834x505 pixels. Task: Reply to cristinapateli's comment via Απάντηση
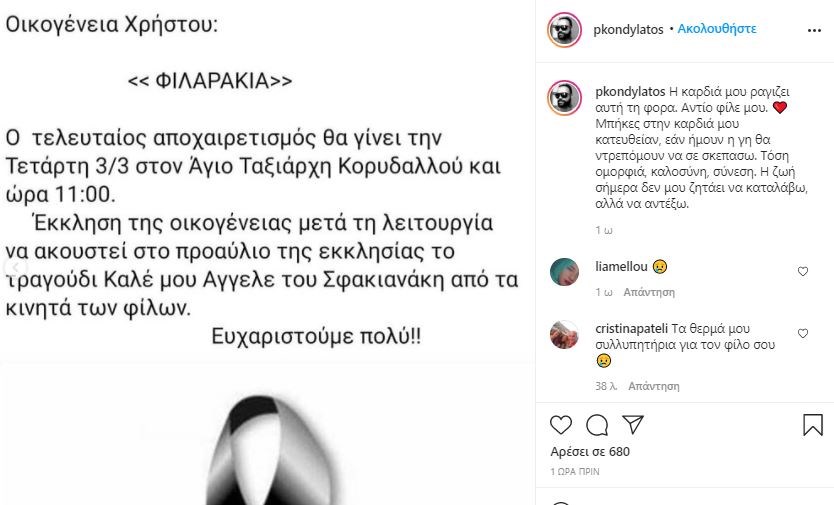click(654, 386)
